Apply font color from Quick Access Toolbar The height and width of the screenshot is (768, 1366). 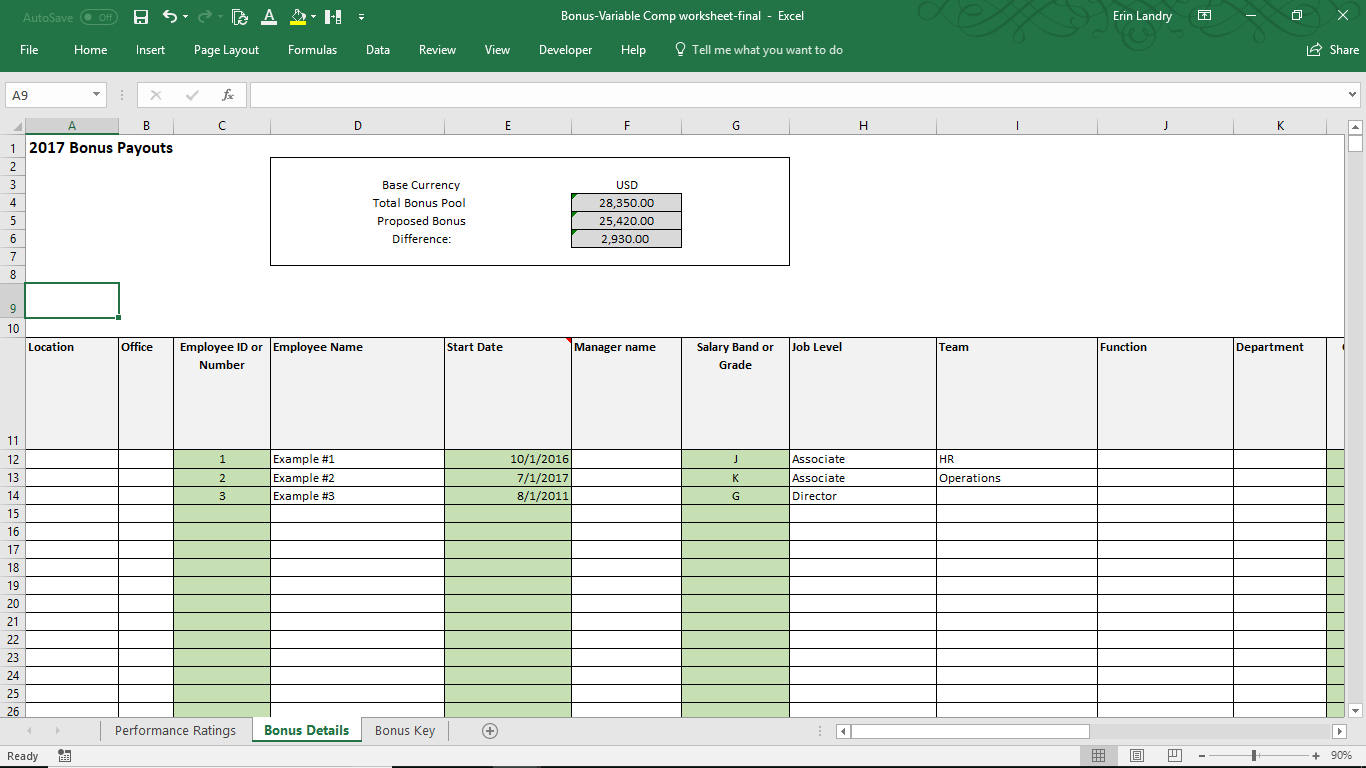click(x=269, y=16)
